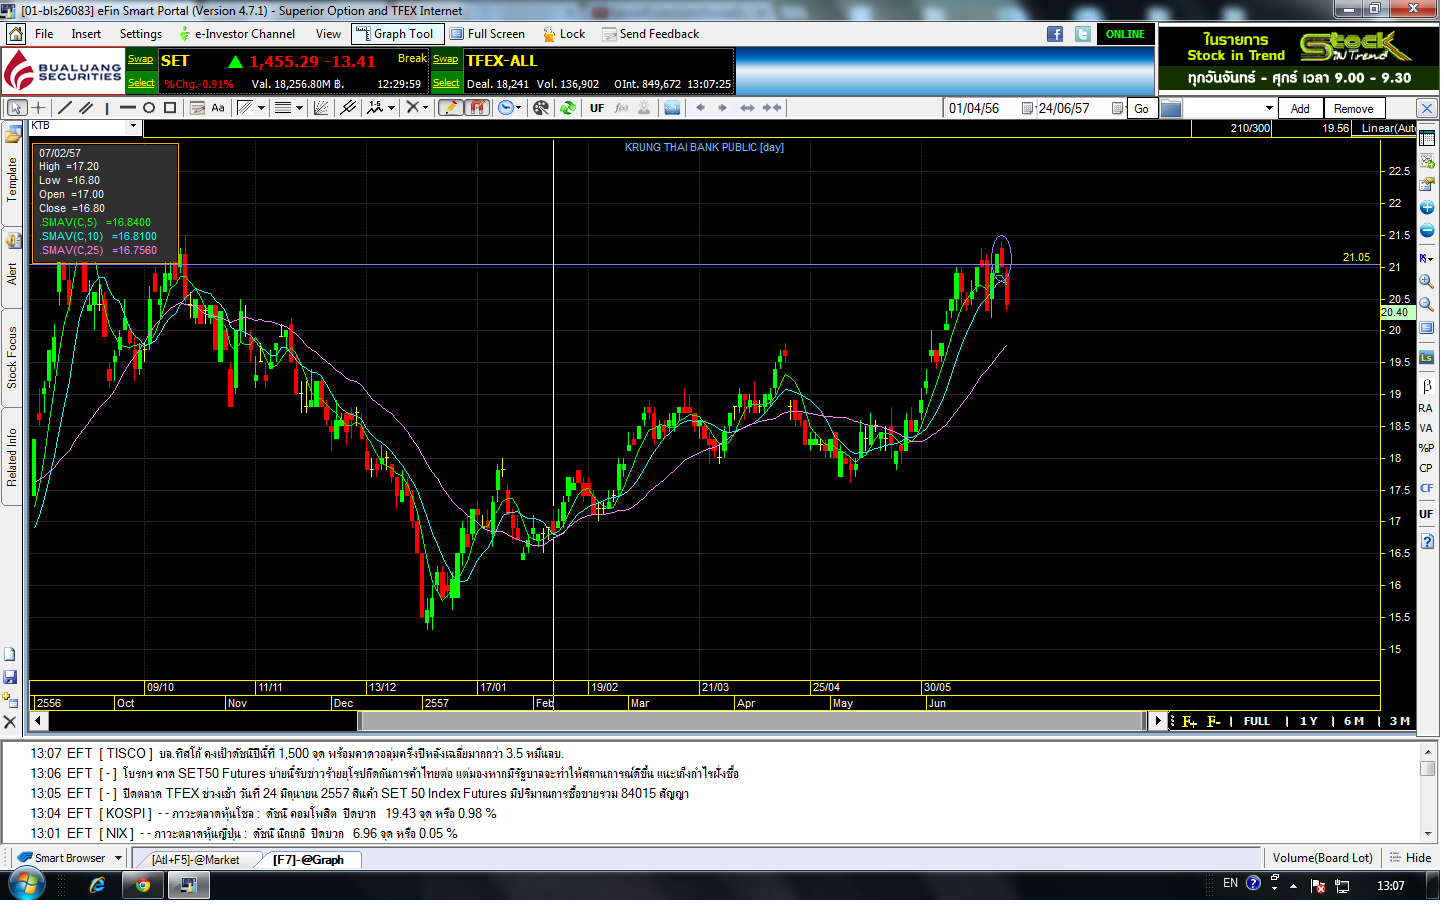
Task: Open the saved template combo box
Action: point(1231,109)
